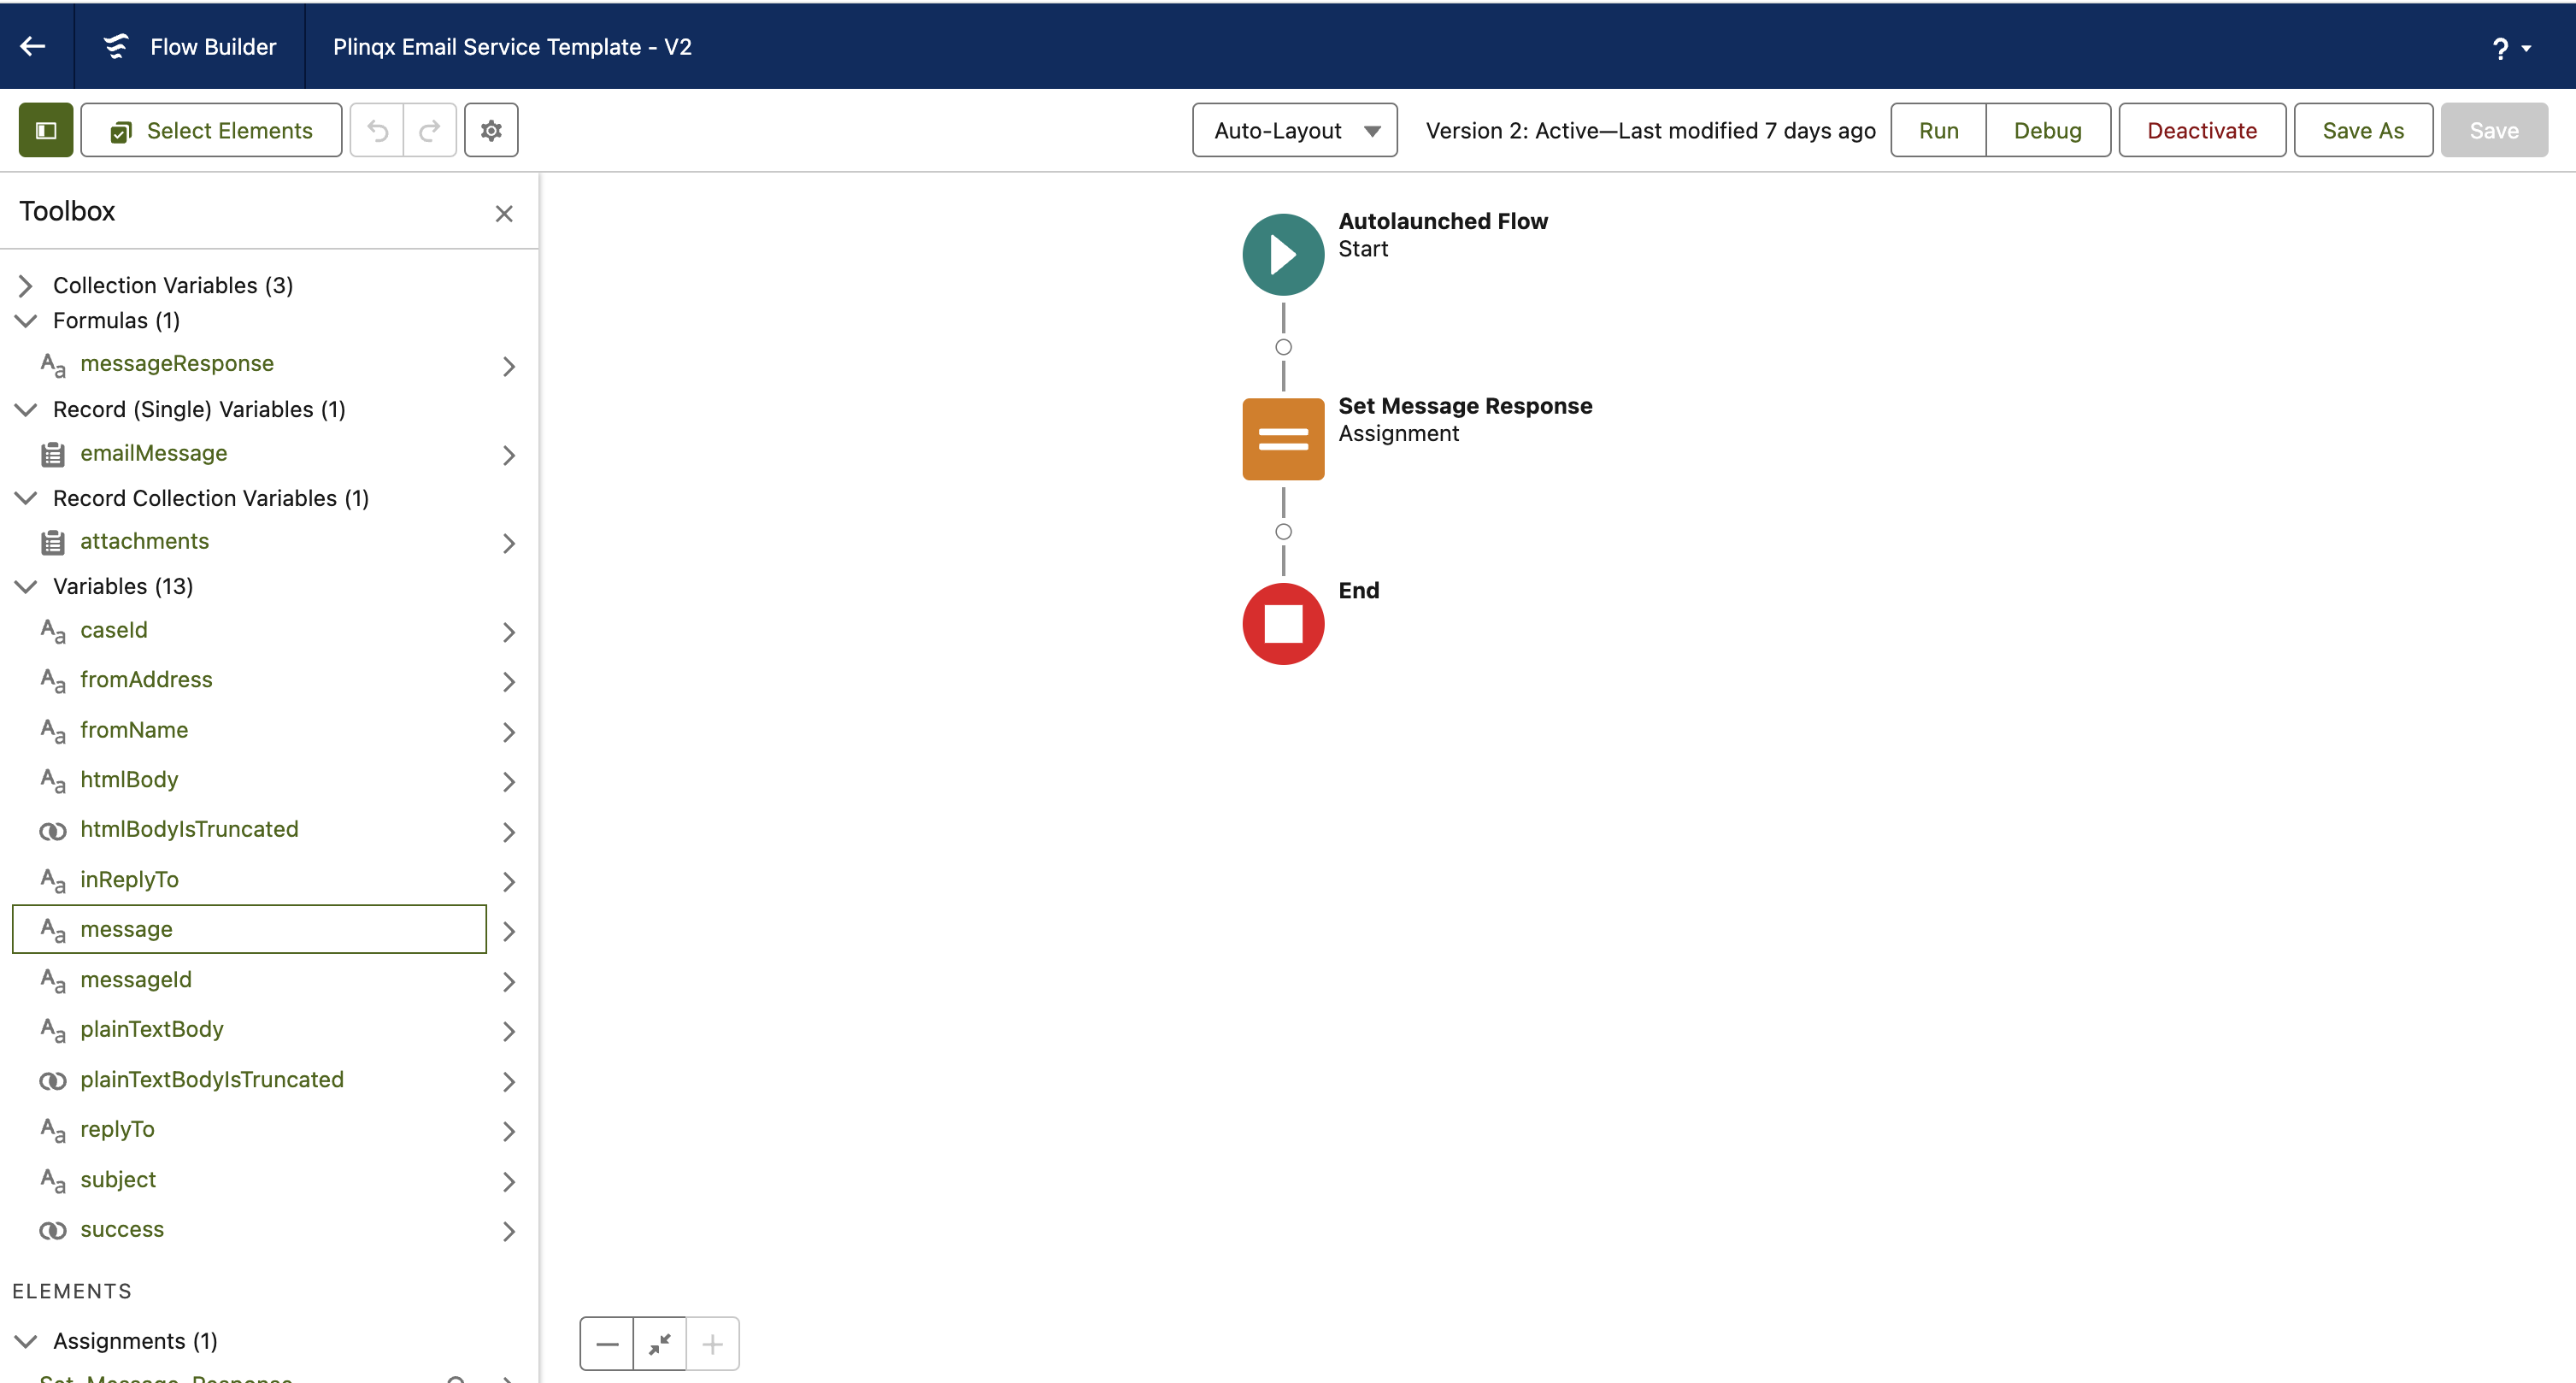Close the Toolbox panel

(x=504, y=213)
